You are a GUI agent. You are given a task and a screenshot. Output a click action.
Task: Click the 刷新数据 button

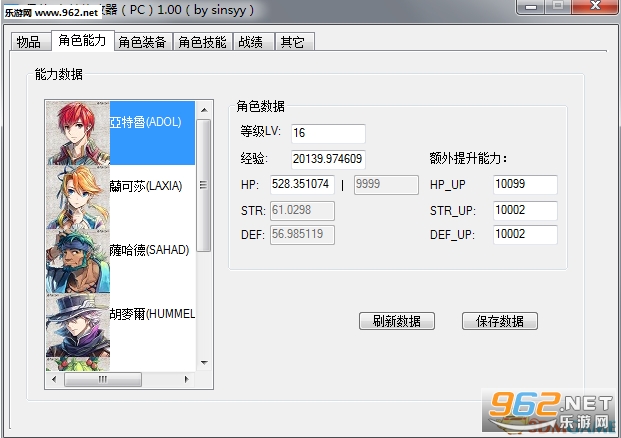pos(396,321)
